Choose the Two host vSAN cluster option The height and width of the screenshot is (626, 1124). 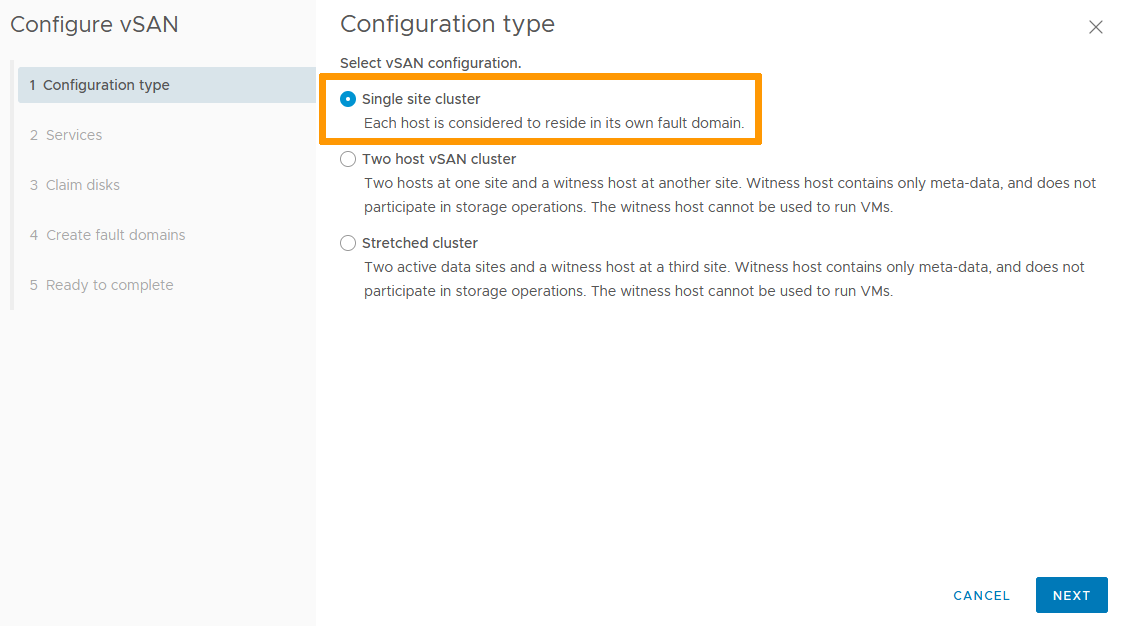click(347, 158)
